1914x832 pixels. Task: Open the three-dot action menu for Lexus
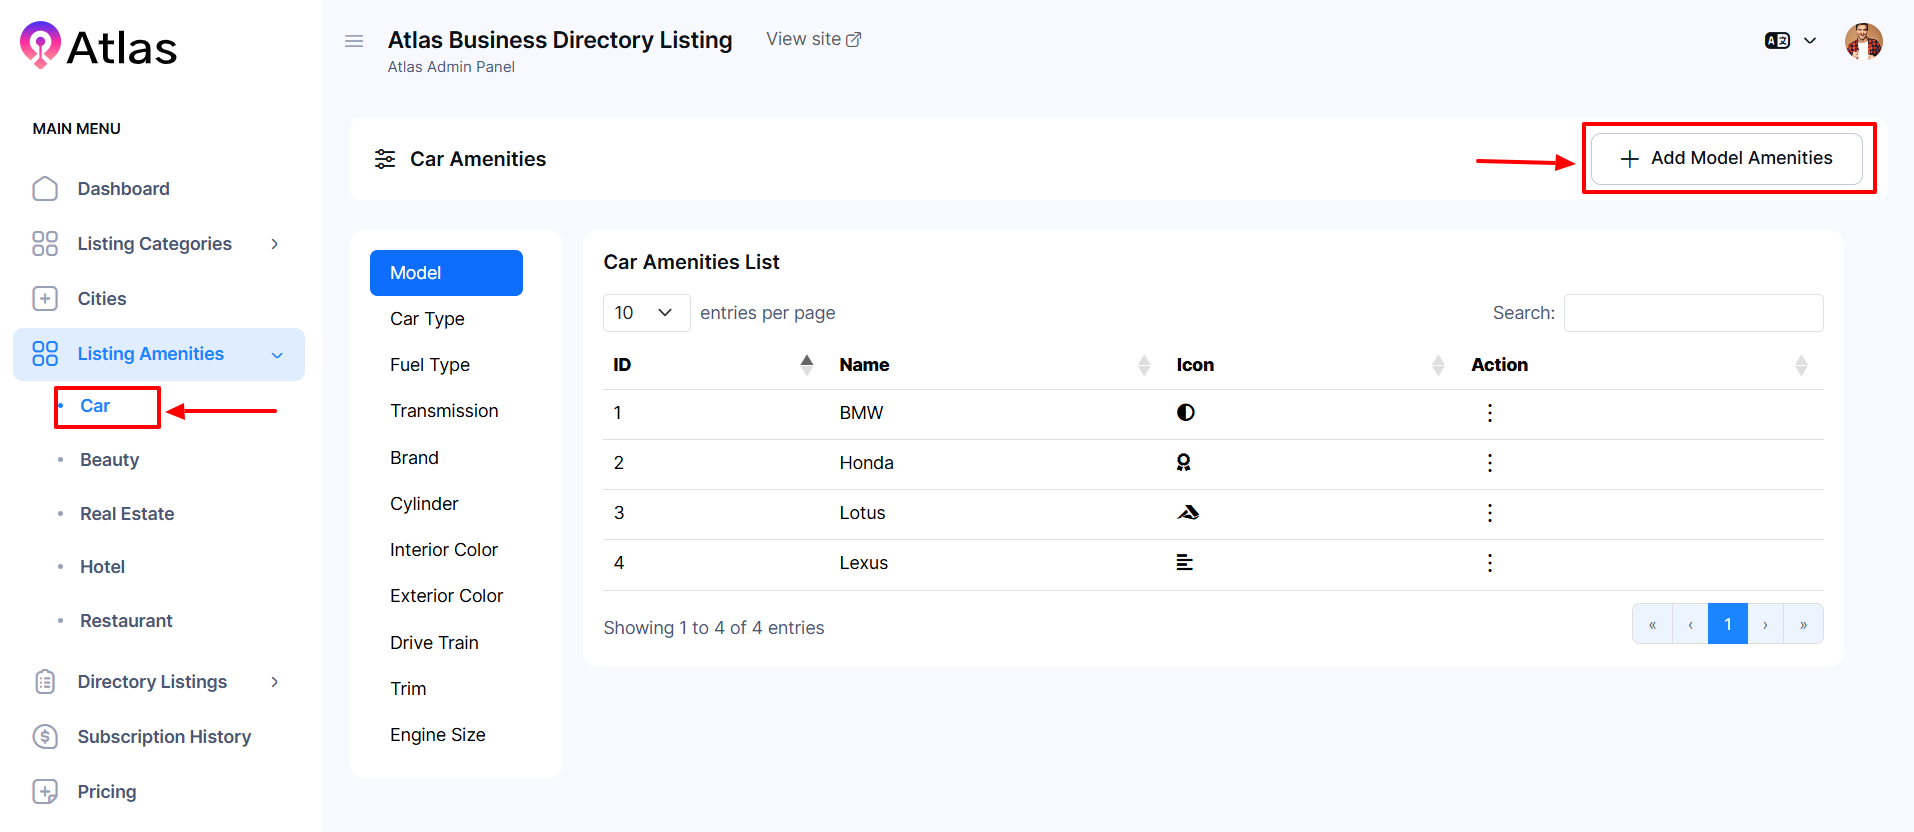[x=1489, y=563]
